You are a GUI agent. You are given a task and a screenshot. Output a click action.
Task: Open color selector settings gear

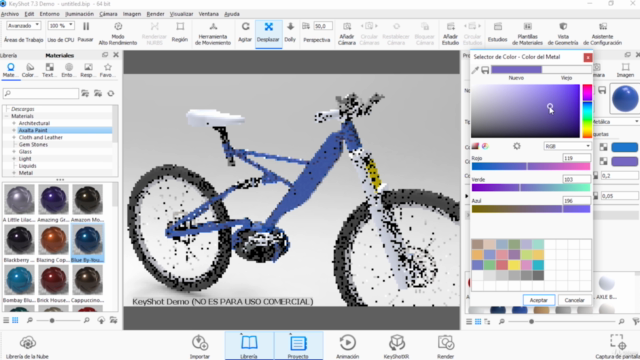pos(517,146)
